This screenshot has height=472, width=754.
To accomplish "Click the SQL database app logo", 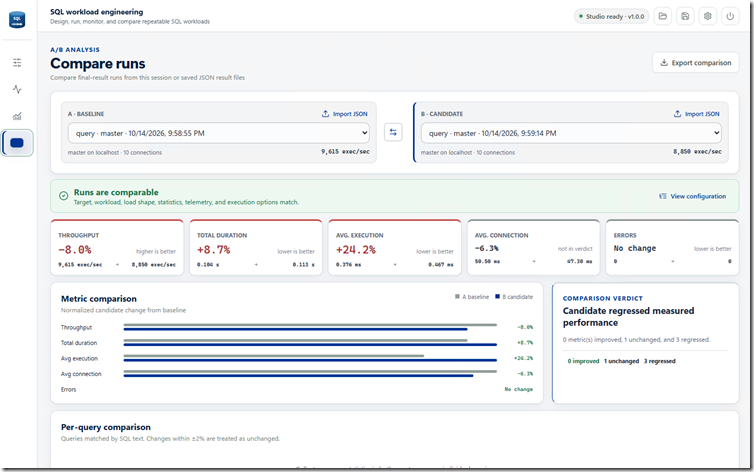I will click(17, 20).
